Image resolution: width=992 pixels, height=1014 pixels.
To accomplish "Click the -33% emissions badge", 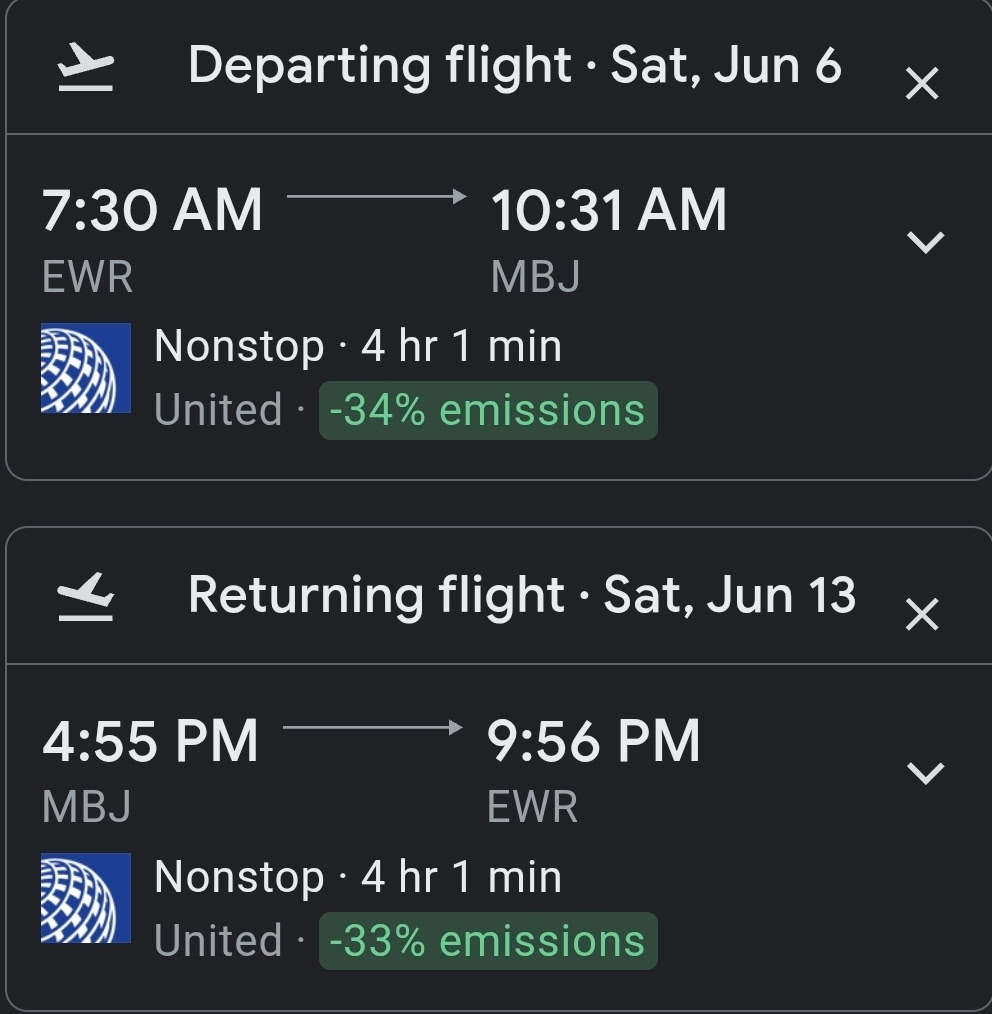I will click(x=488, y=941).
